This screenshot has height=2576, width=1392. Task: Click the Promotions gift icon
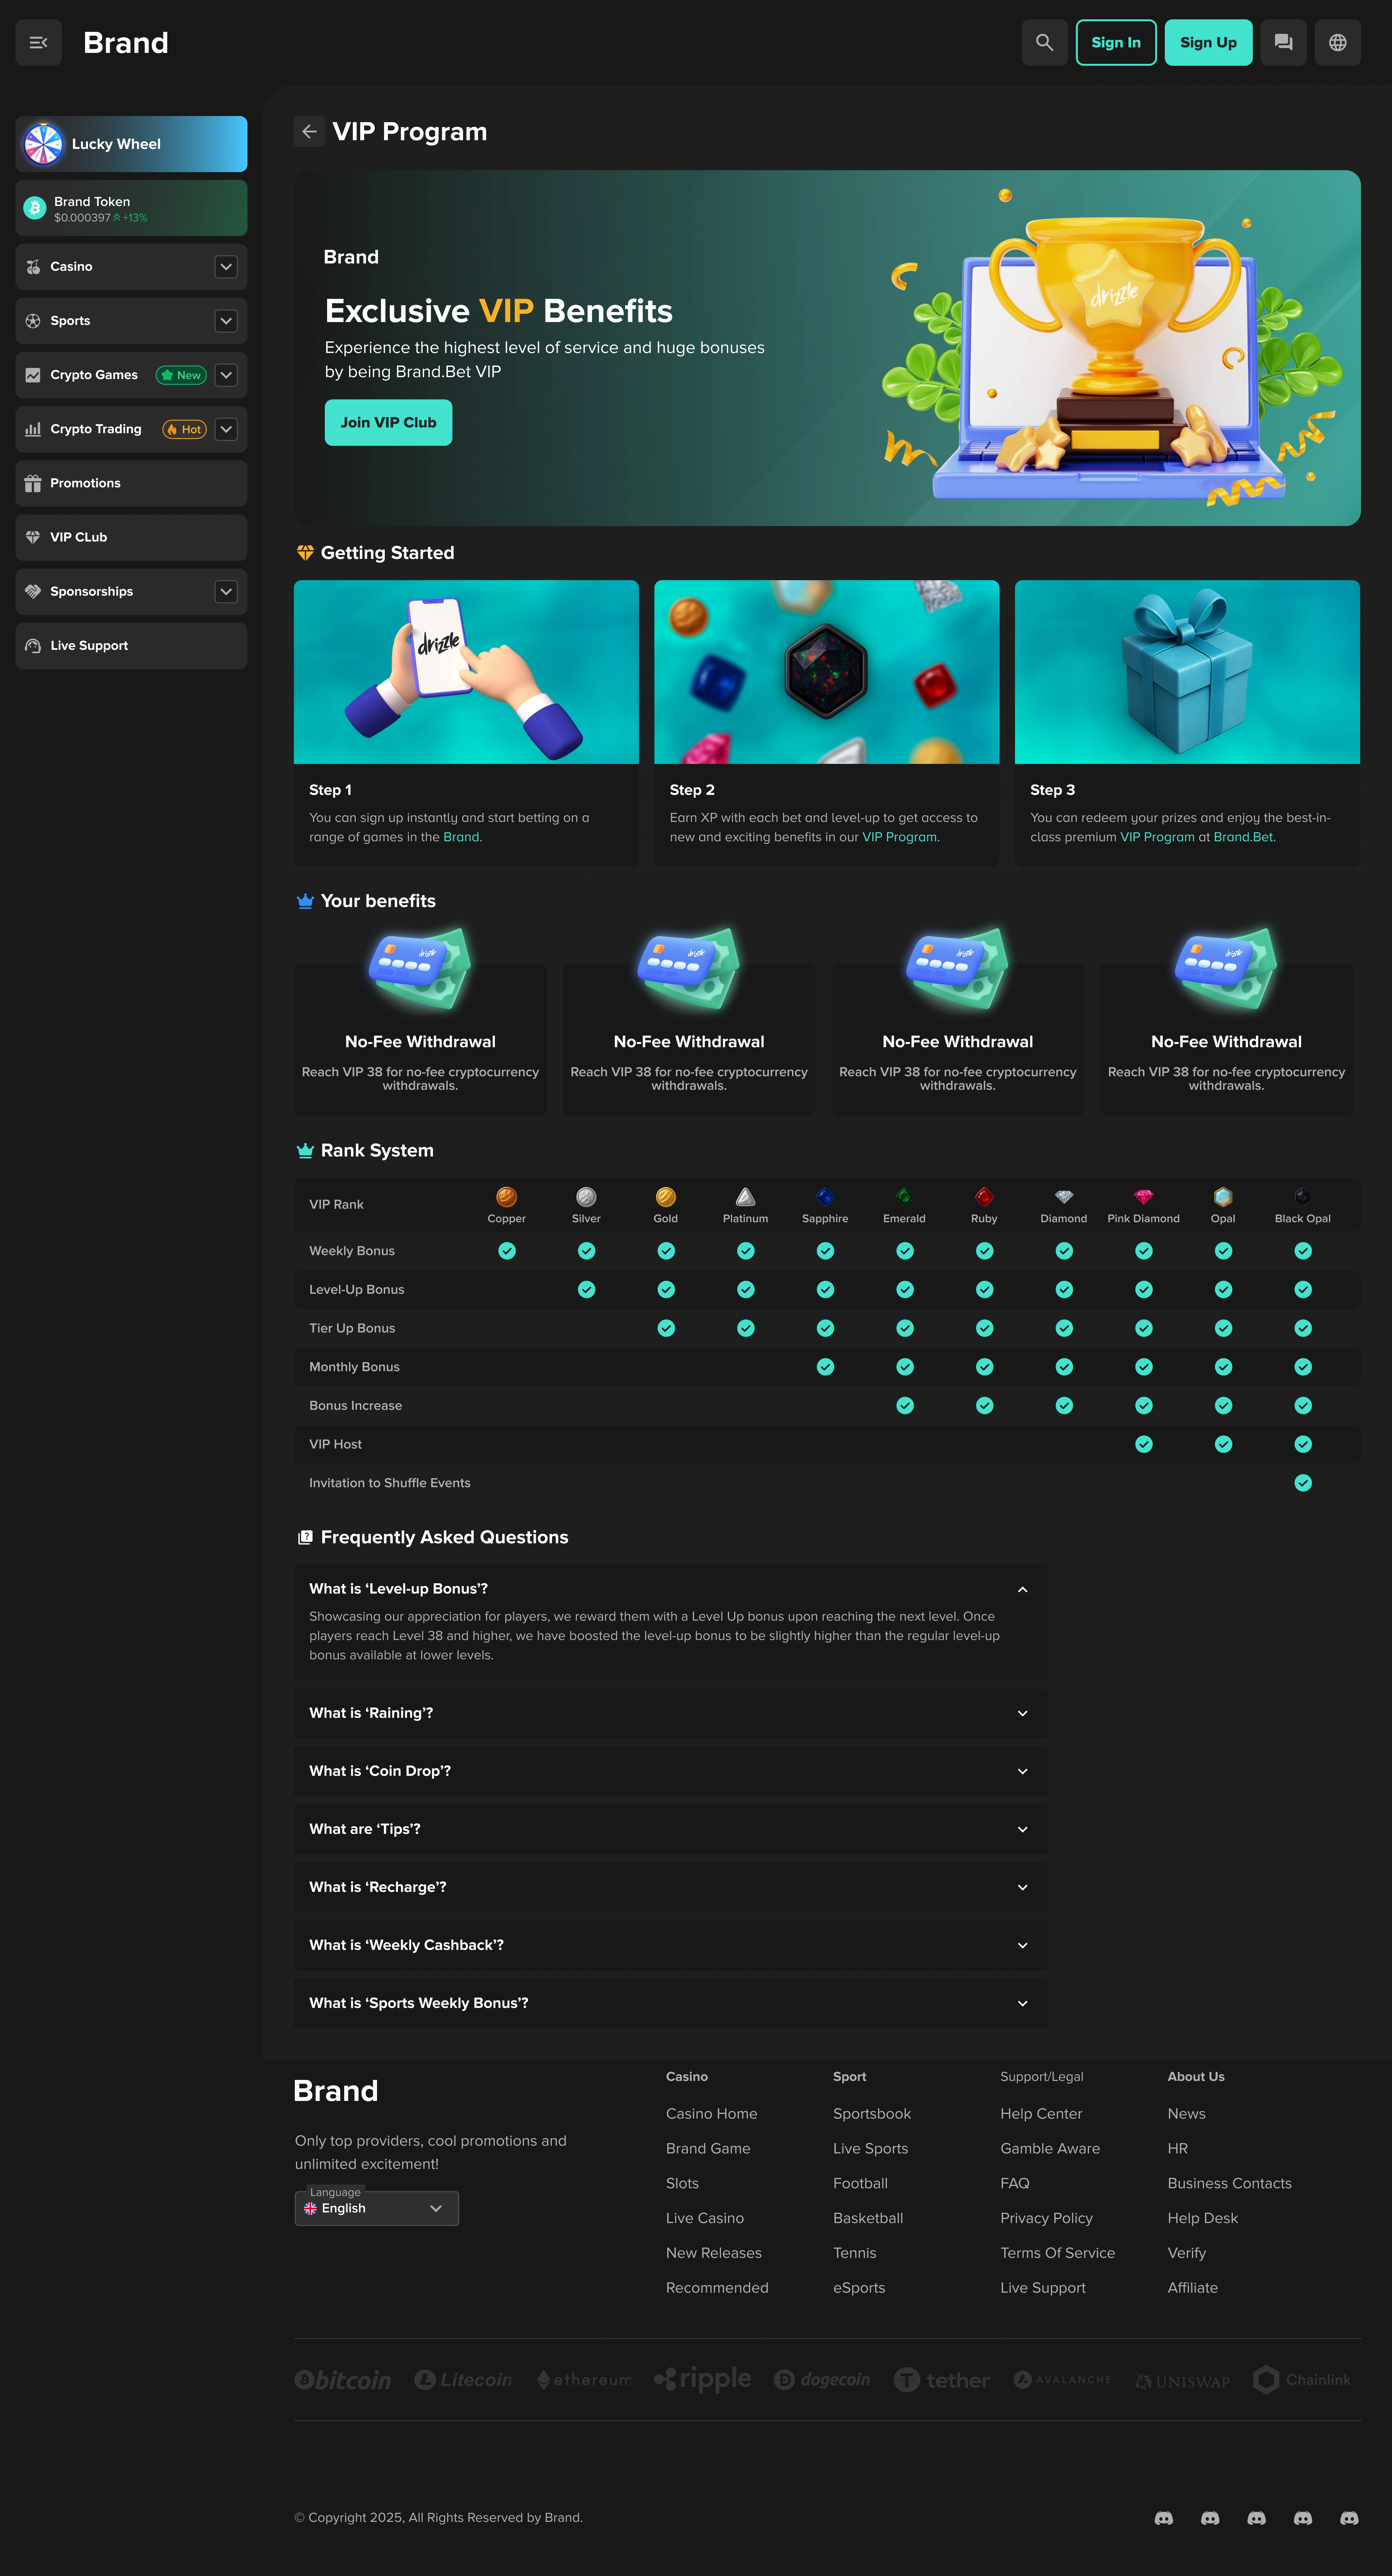point(33,483)
